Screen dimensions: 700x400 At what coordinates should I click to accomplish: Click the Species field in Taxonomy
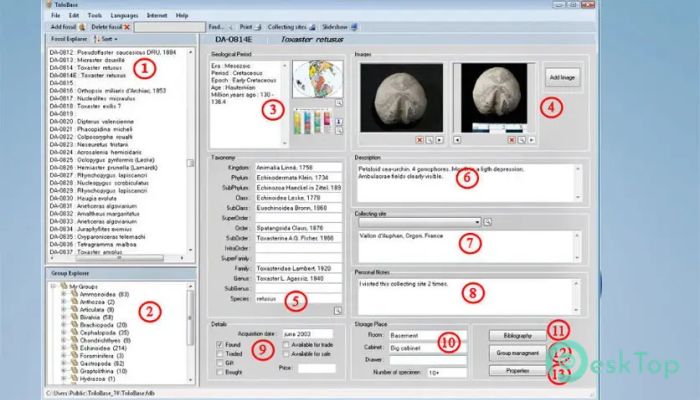(x=298, y=299)
